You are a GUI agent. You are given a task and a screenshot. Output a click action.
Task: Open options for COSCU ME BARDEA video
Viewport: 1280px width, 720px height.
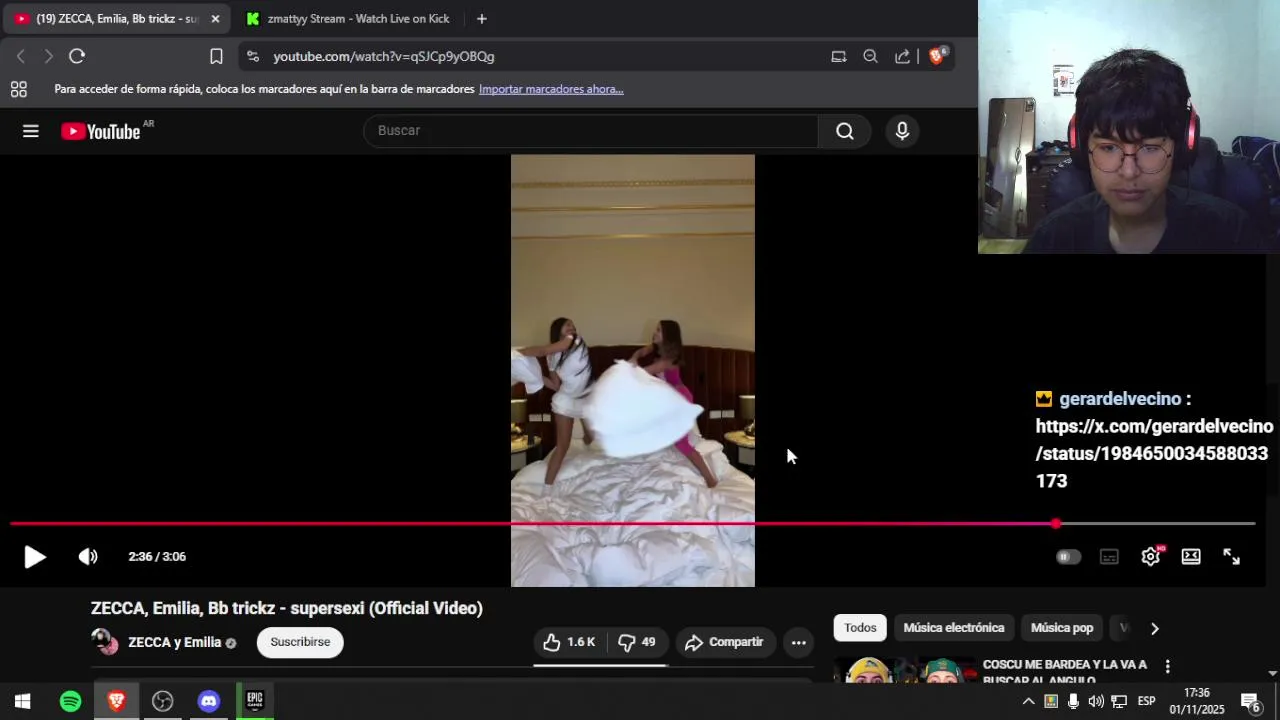1167,666
